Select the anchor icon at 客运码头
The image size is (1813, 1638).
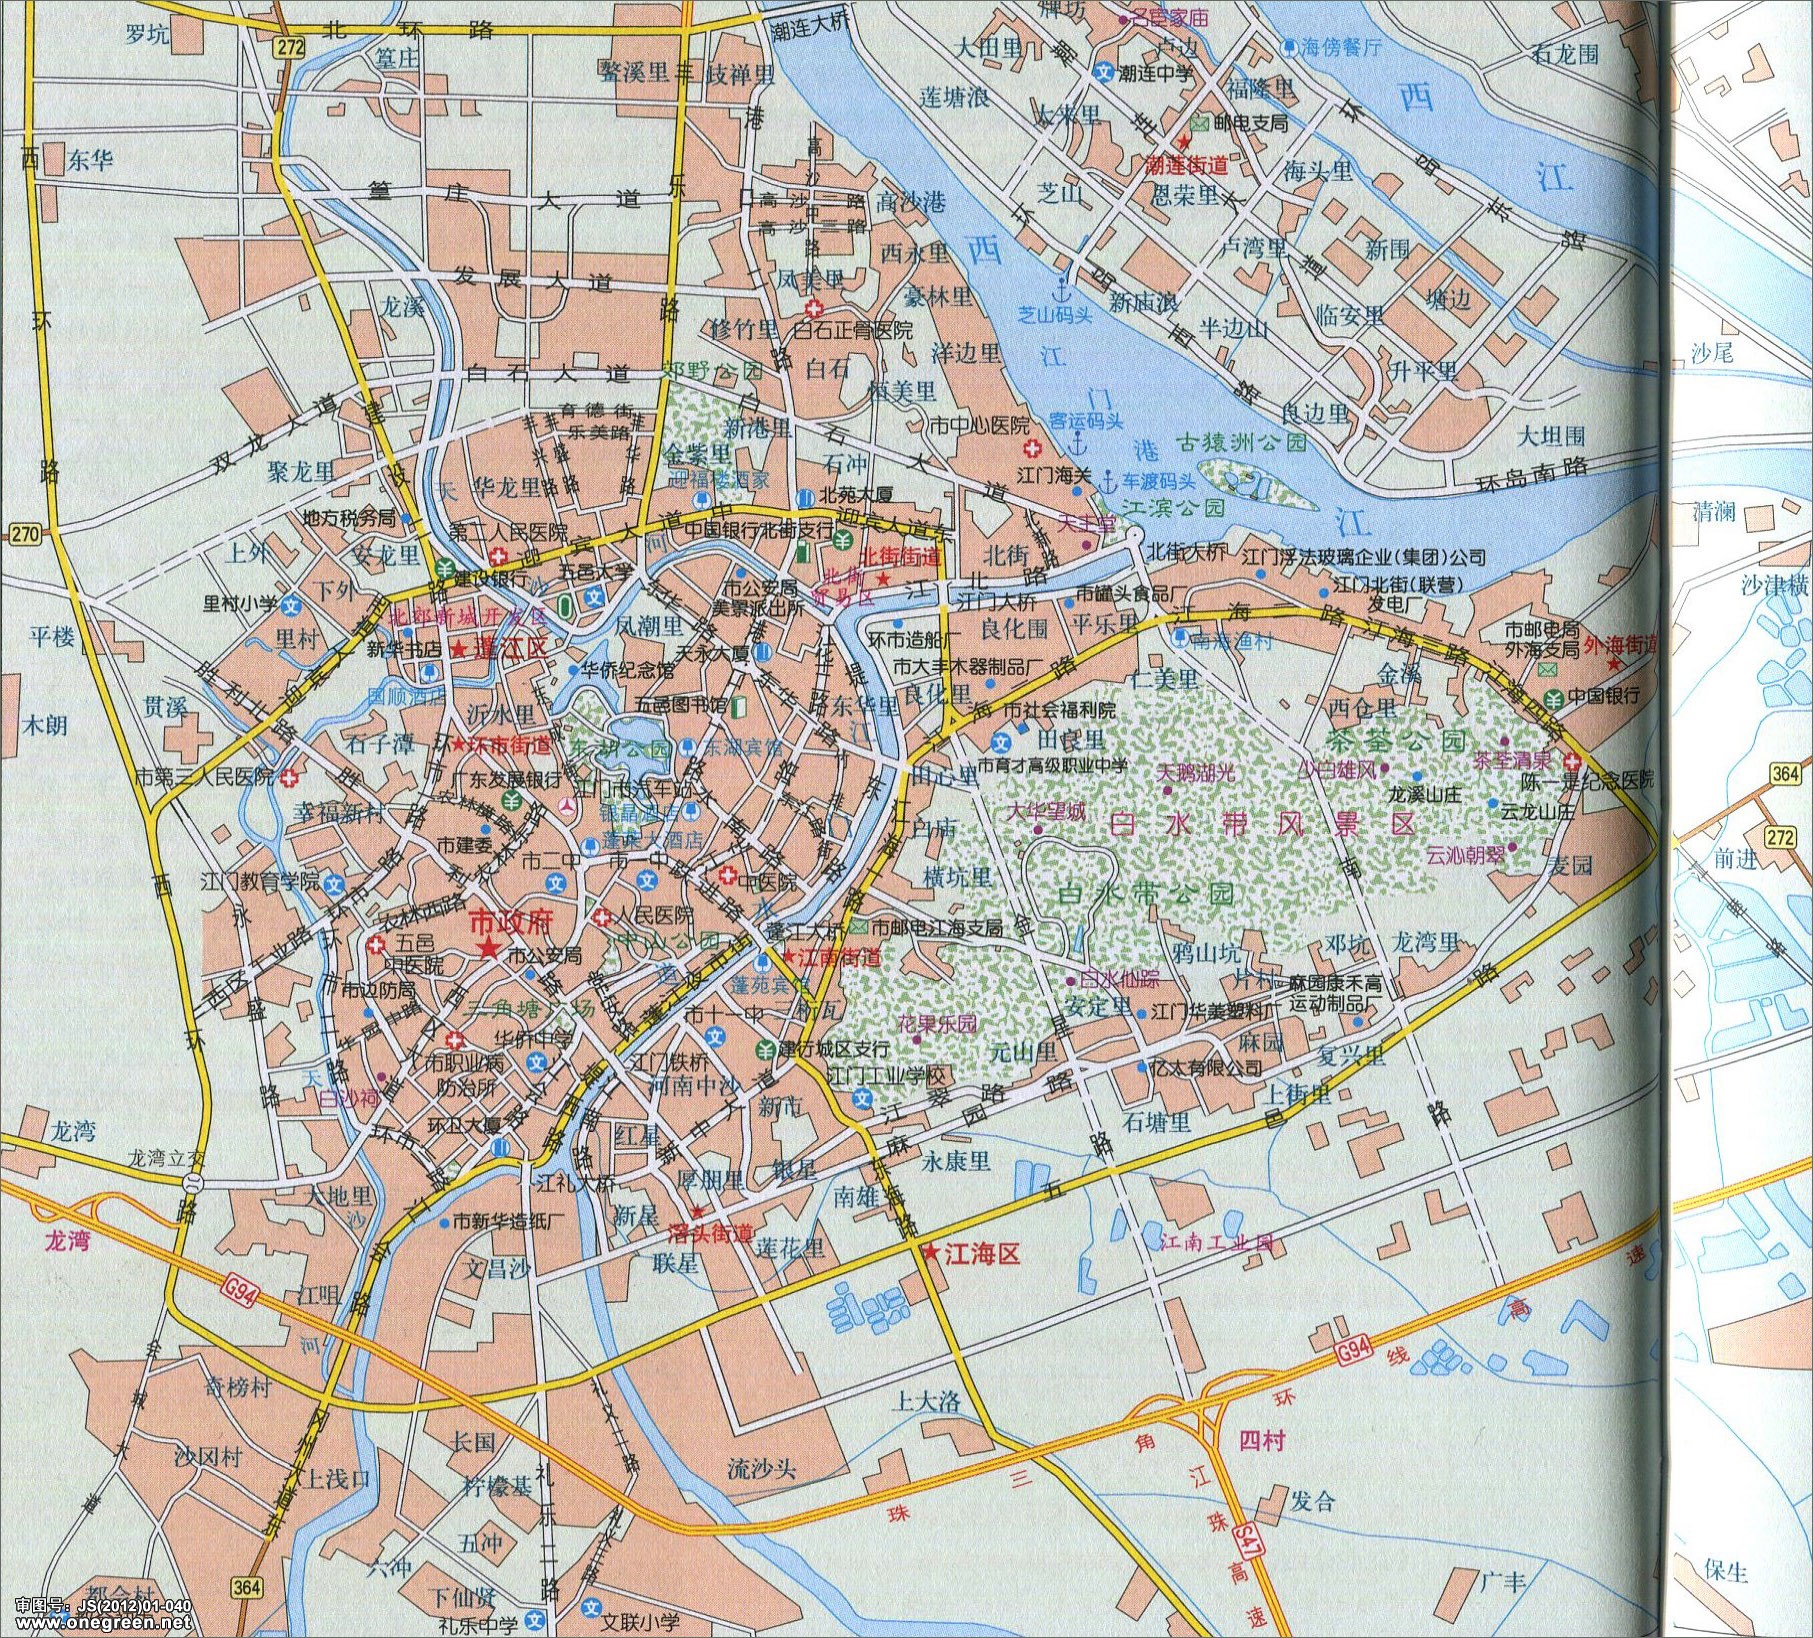coord(1078,443)
